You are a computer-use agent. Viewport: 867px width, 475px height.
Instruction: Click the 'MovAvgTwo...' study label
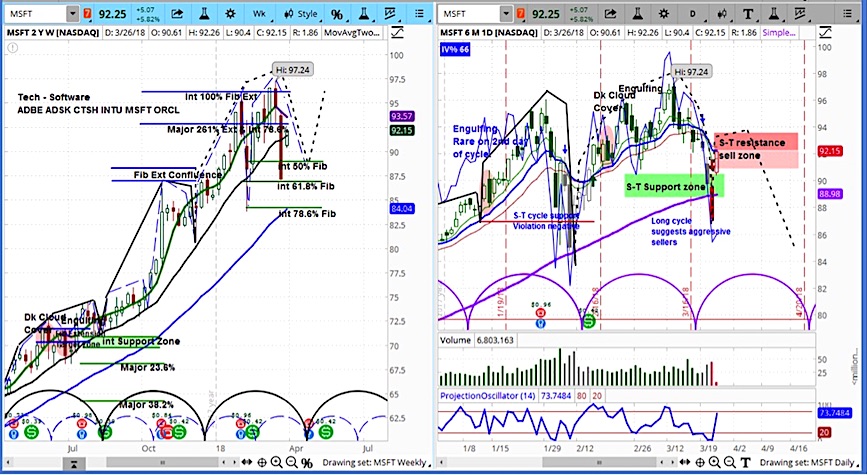(x=352, y=33)
